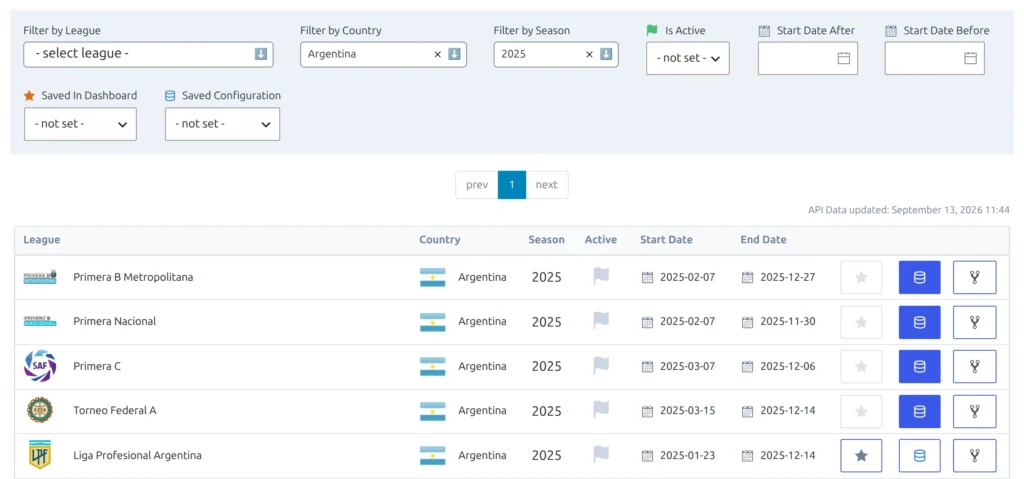Clear the Argentina country filter
The height and width of the screenshot is (479, 1024).
point(438,54)
